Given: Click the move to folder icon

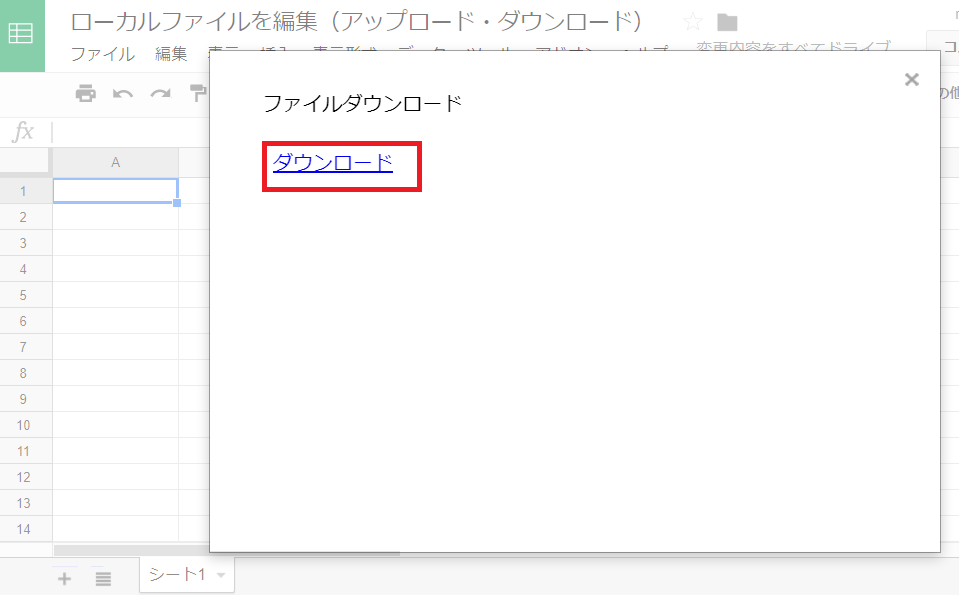Looking at the screenshot, I should pos(727,23).
